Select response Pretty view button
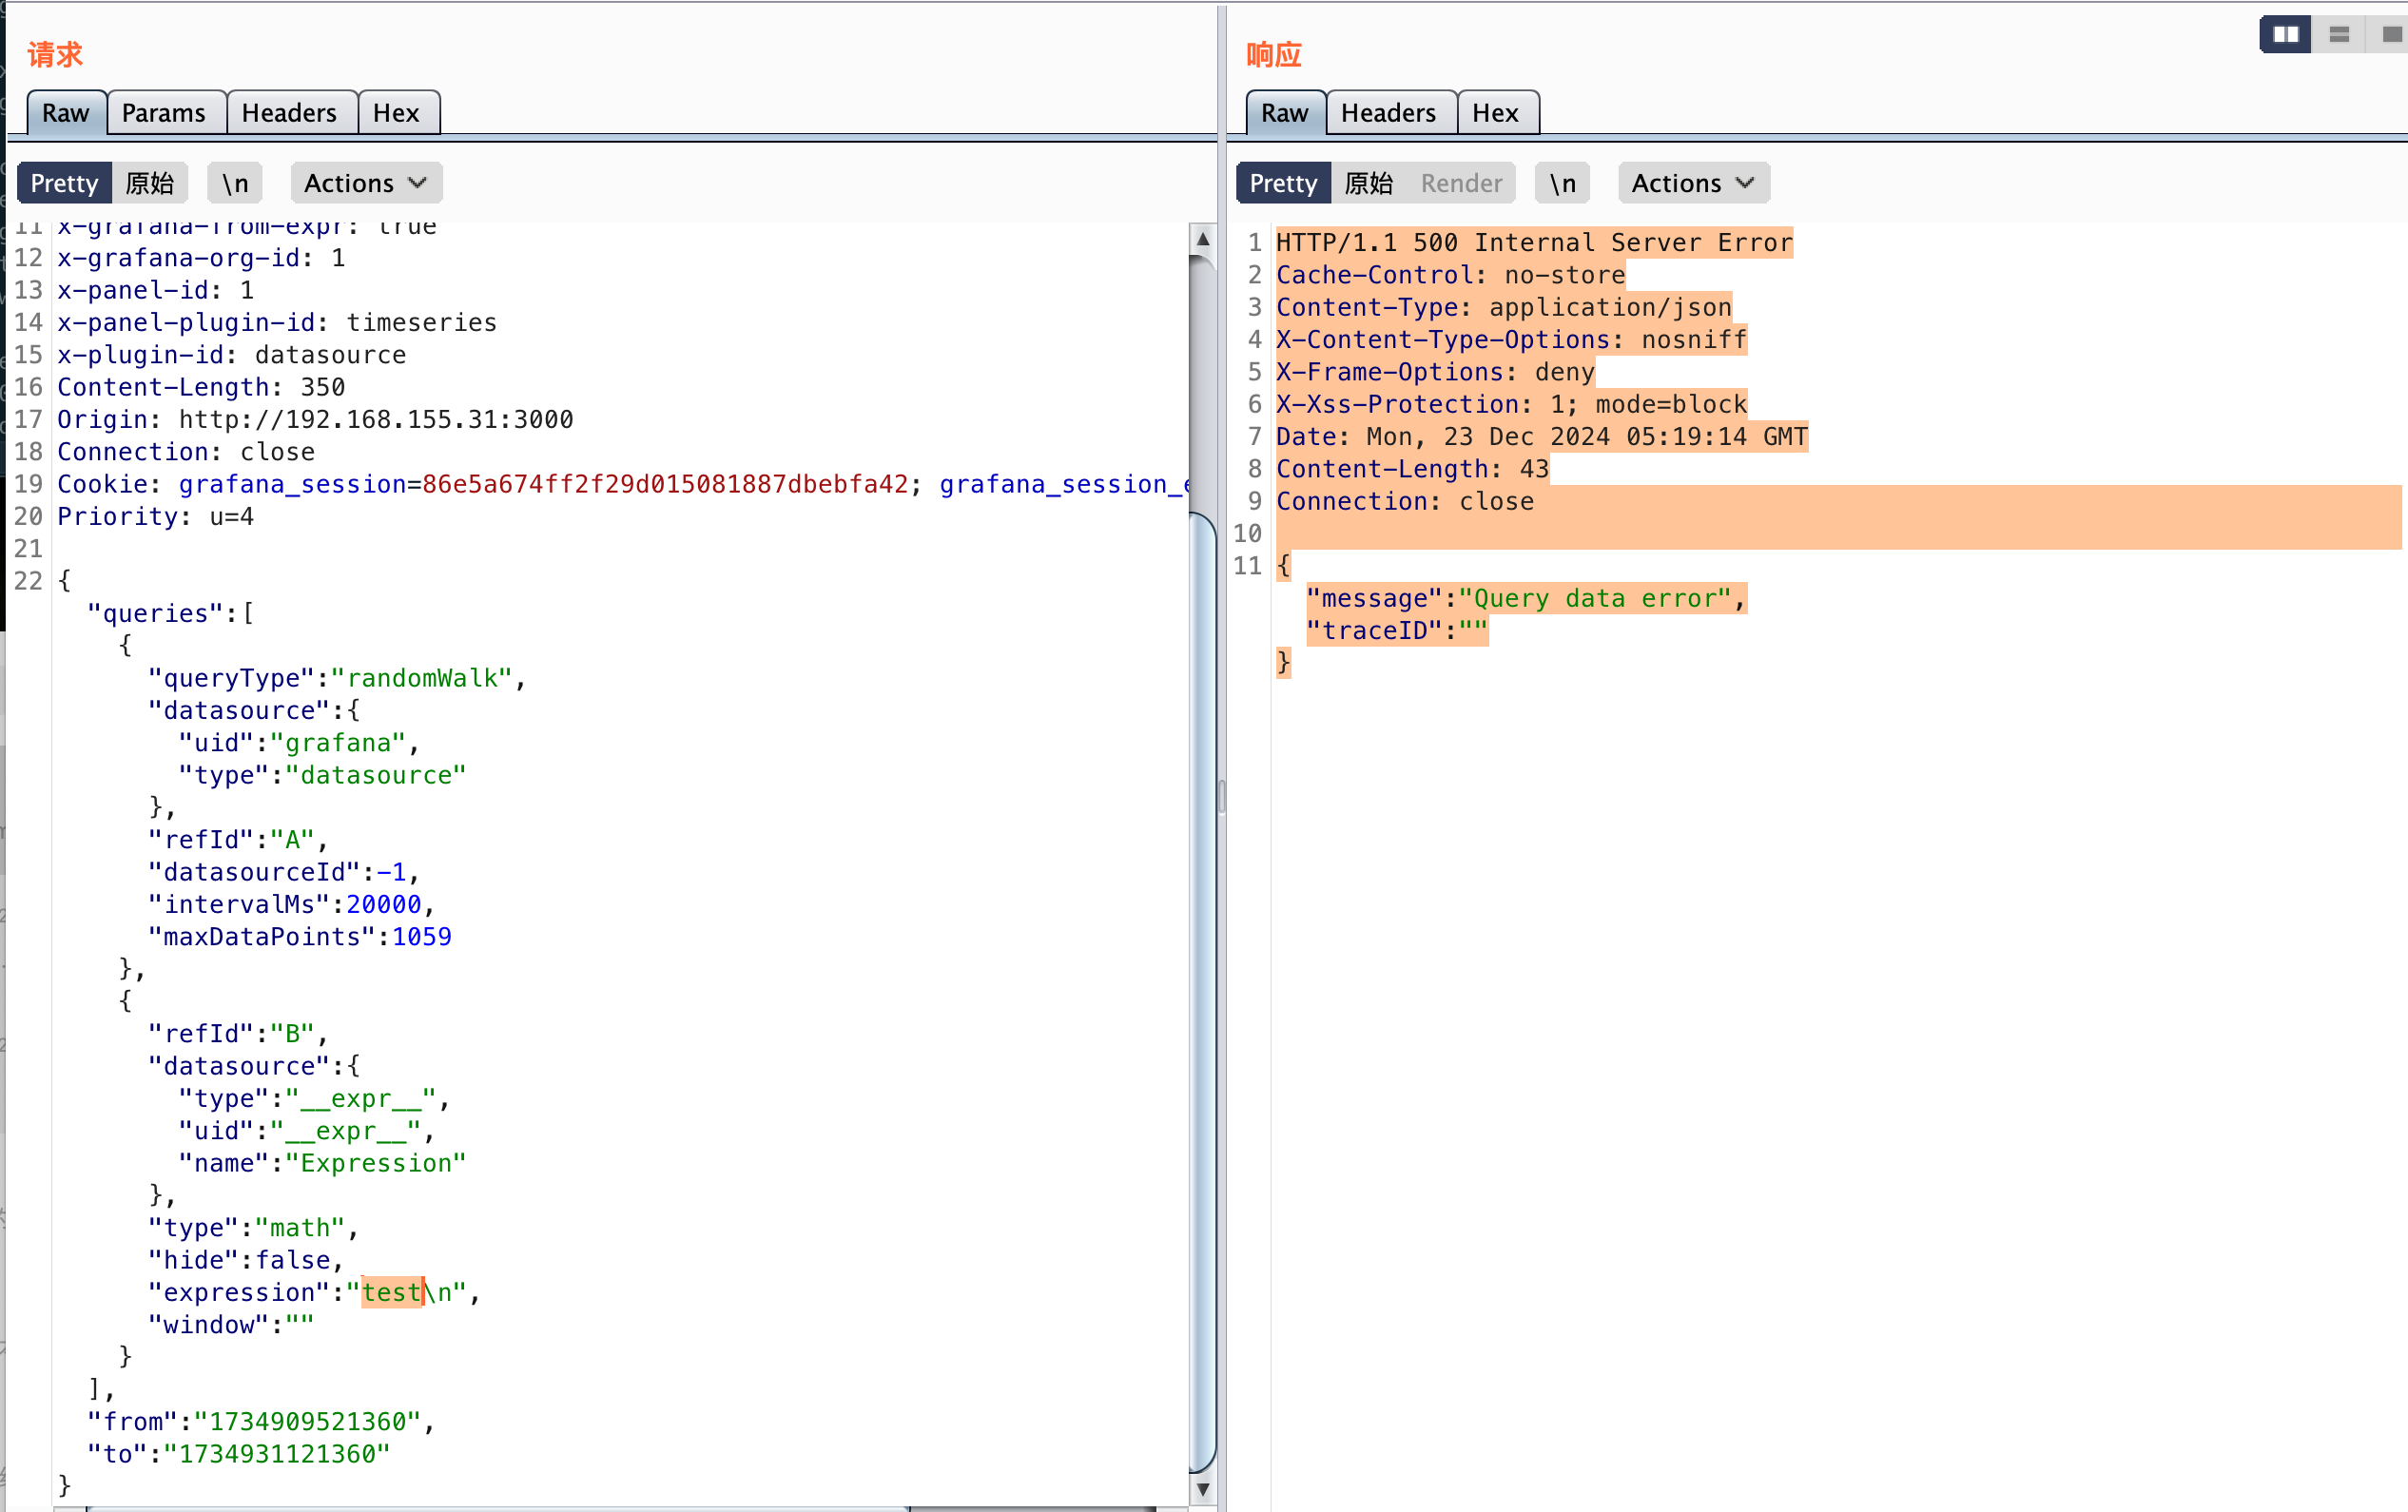The height and width of the screenshot is (1512, 2408). tap(1283, 183)
